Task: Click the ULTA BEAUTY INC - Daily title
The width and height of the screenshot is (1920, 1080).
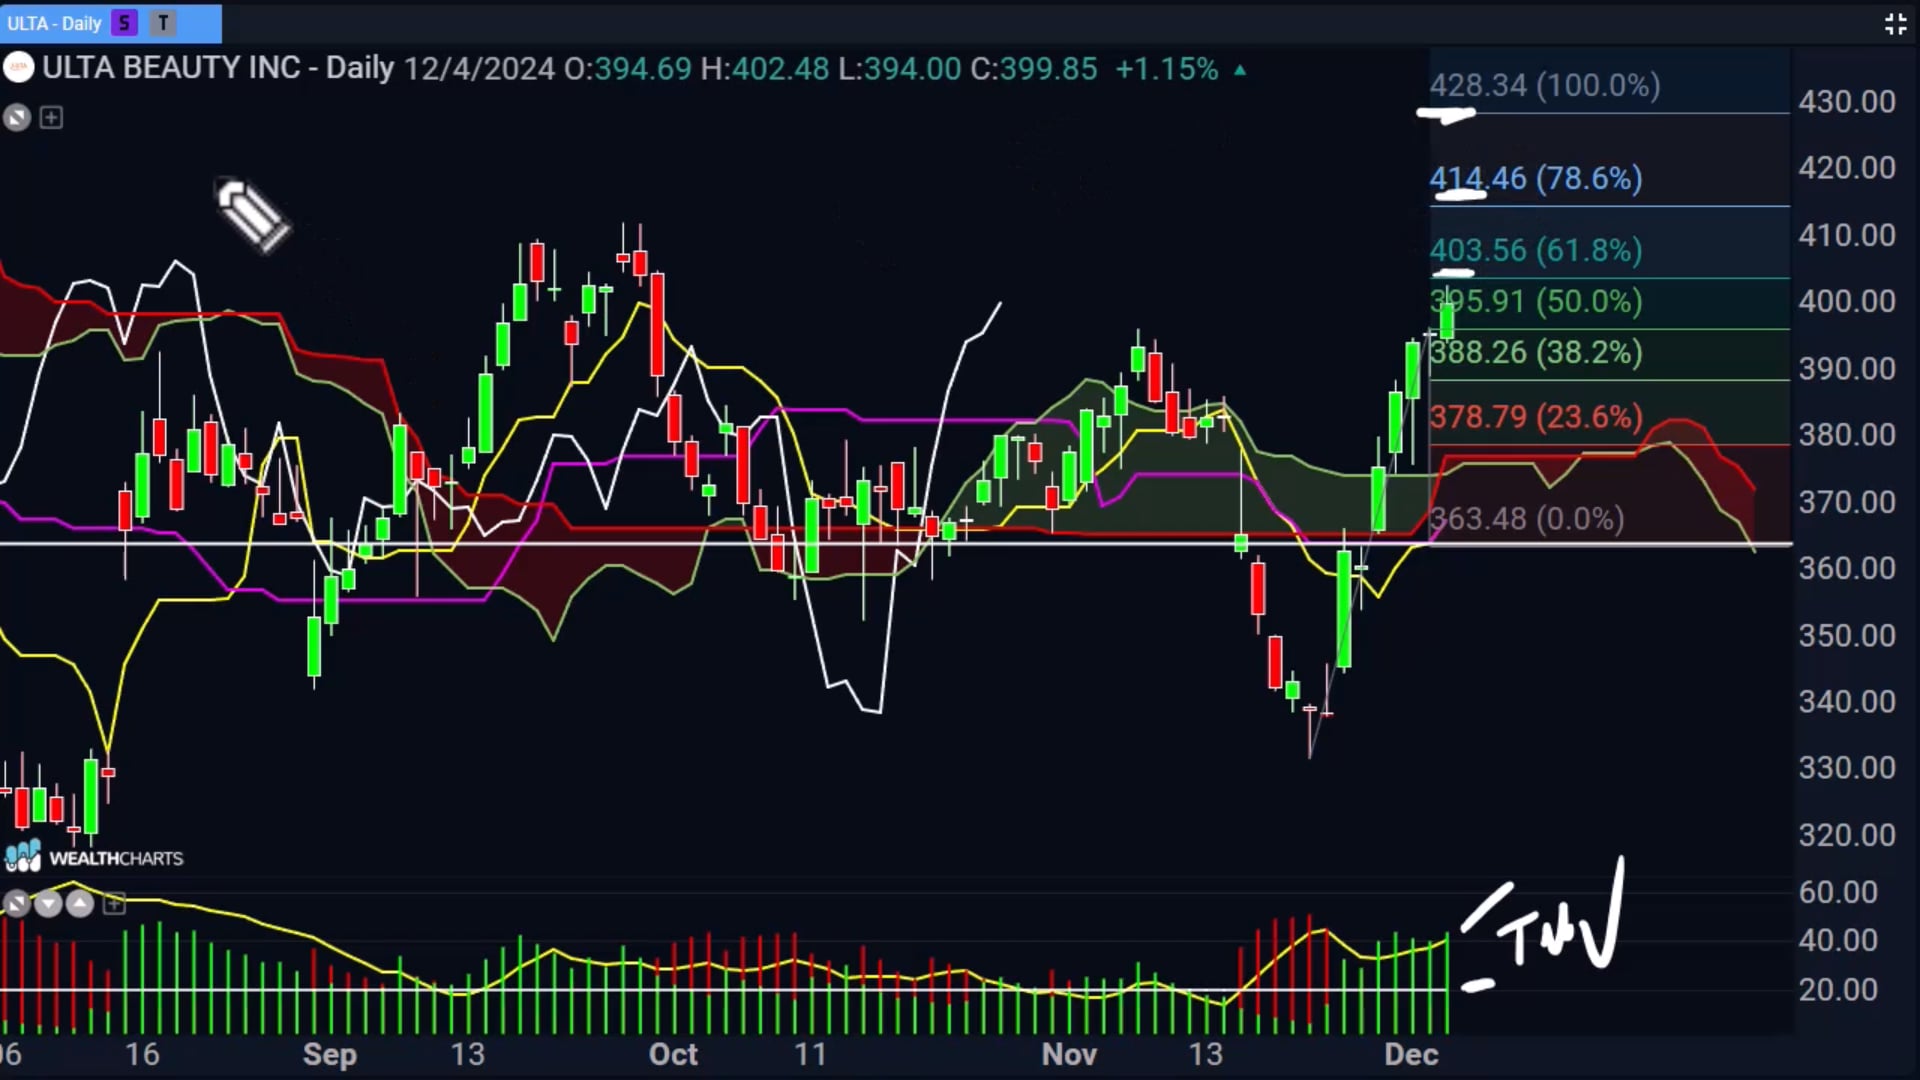Action: [218, 68]
